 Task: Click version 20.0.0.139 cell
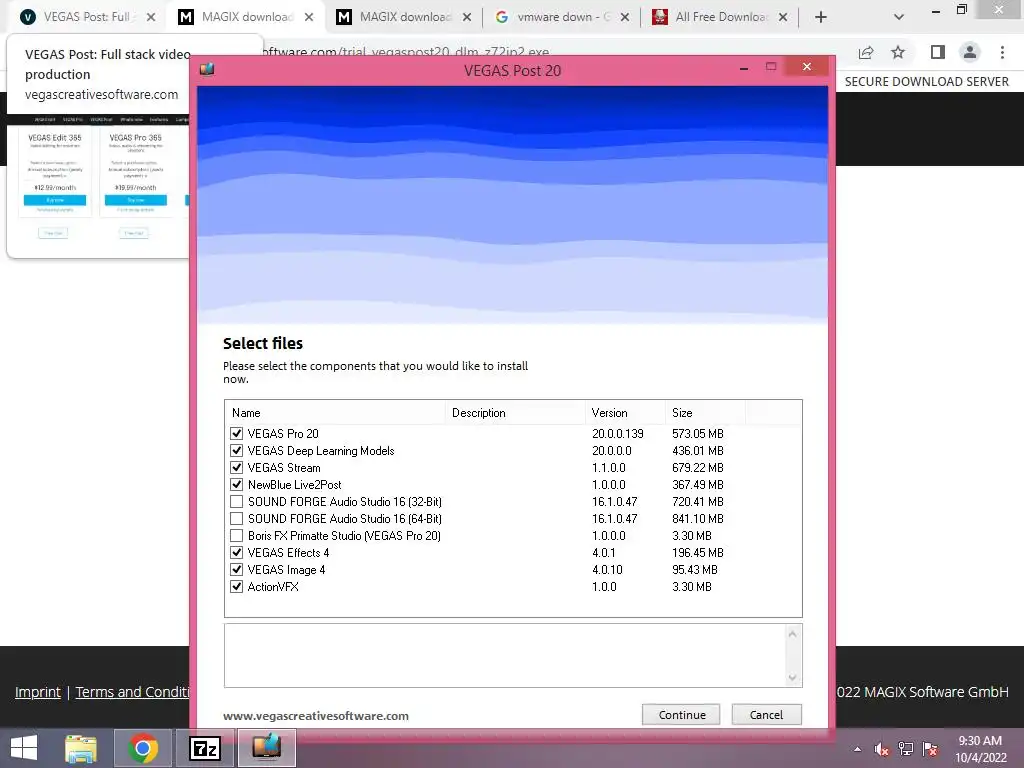(618, 434)
